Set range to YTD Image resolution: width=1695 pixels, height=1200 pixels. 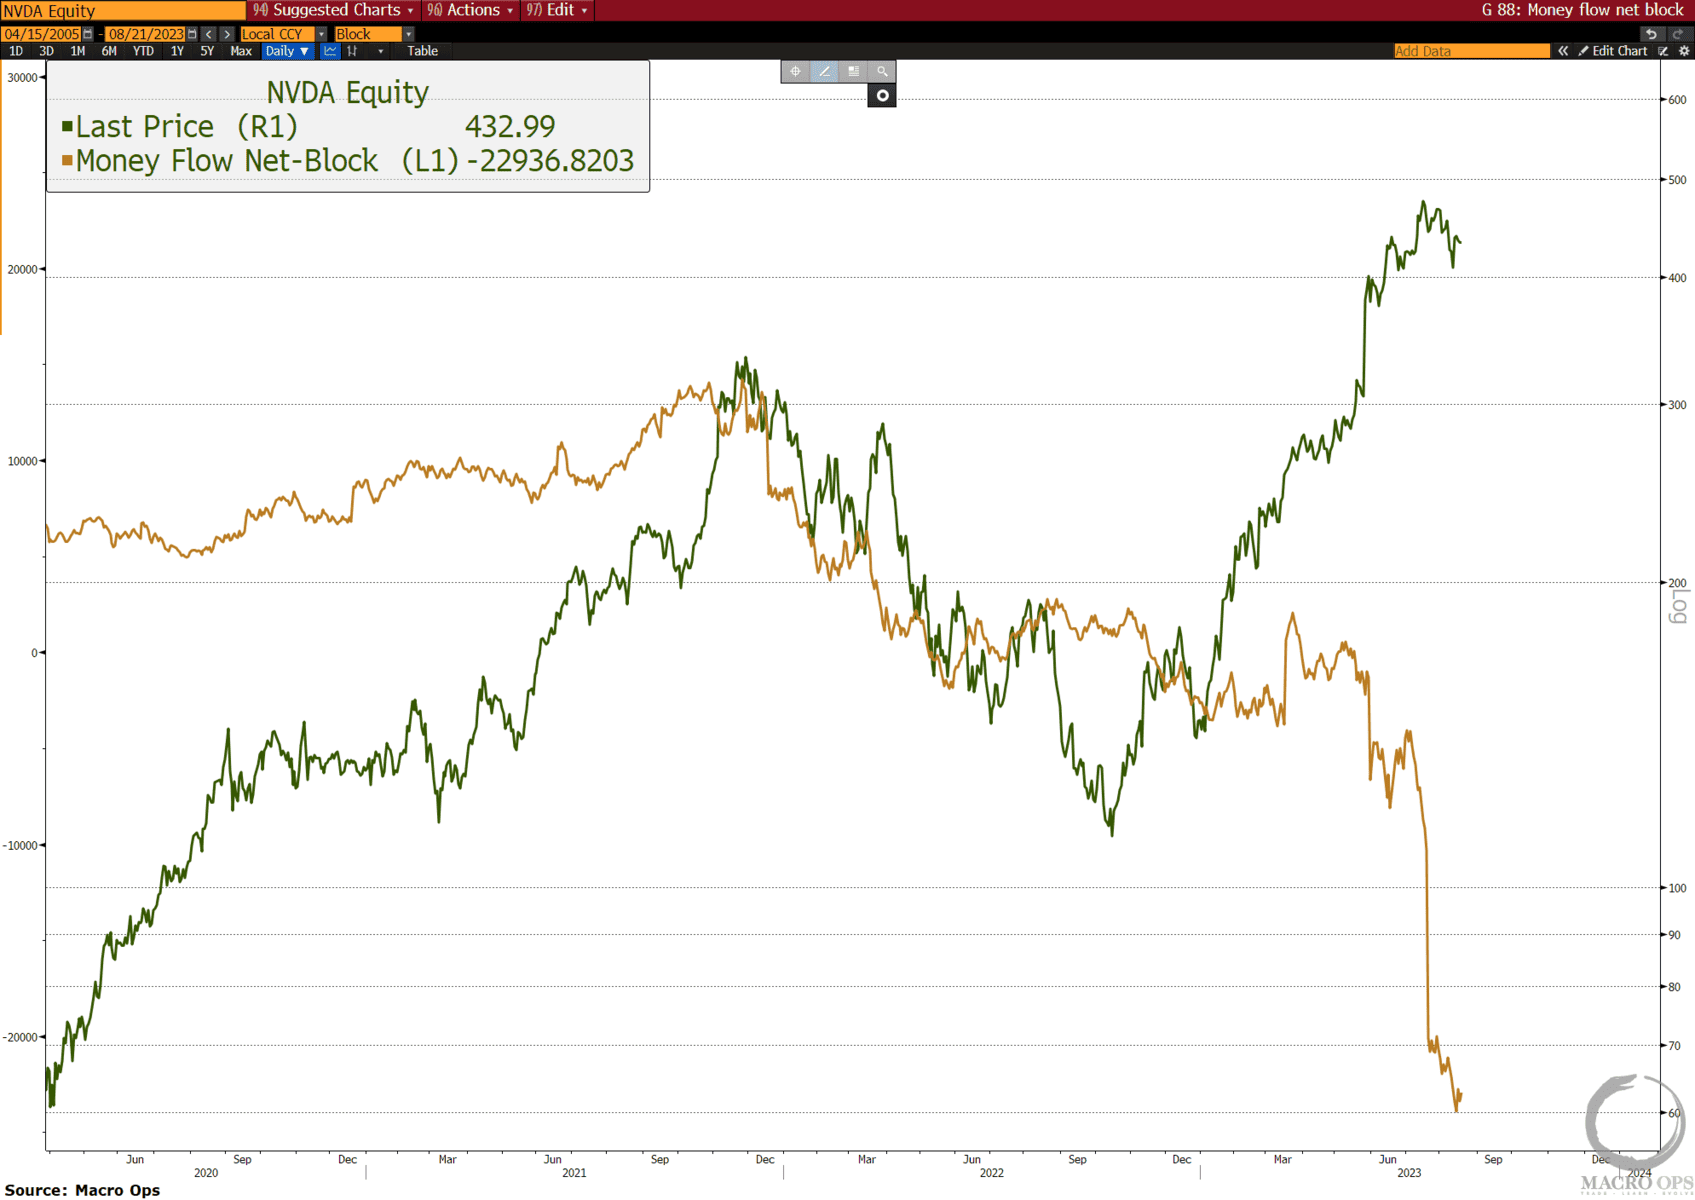(x=143, y=51)
